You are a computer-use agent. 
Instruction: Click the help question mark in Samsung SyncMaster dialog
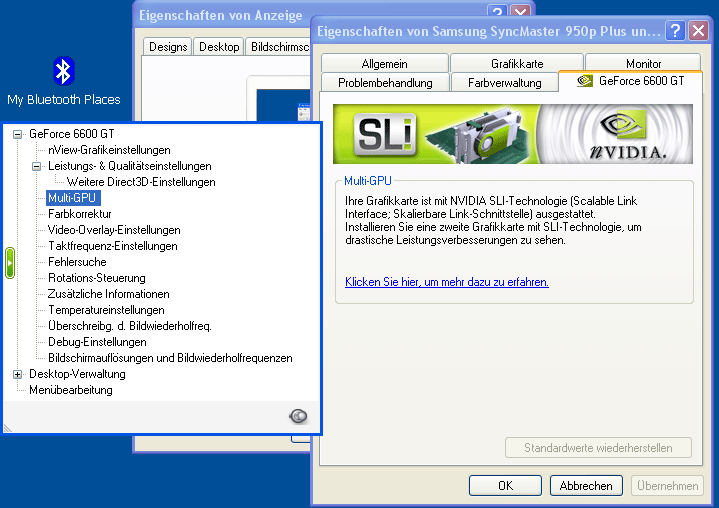click(675, 31)
